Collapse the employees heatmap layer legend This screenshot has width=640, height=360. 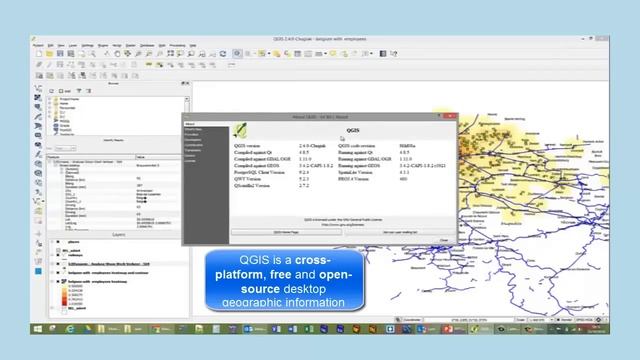click(x=52, y=282)
